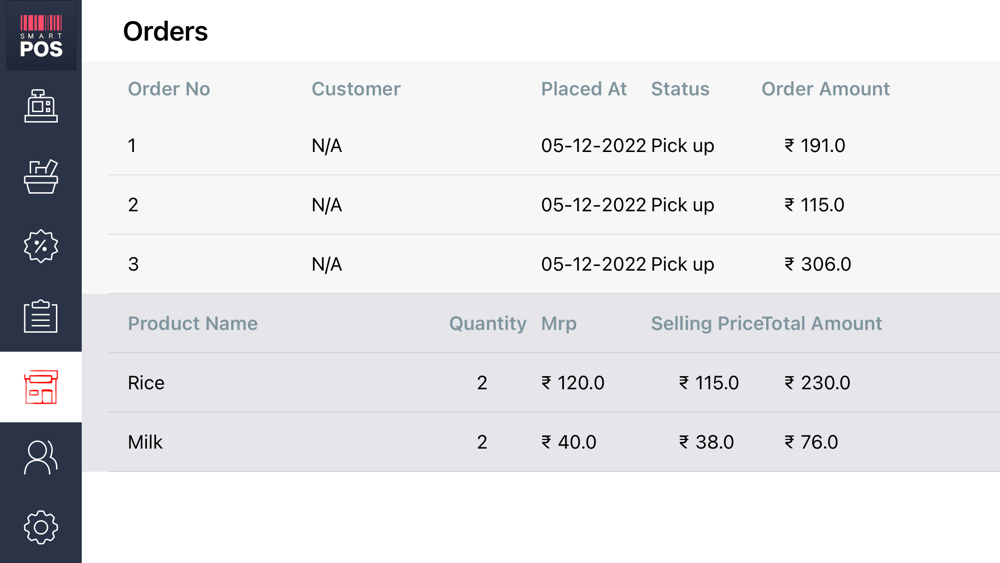
Task: Click the ₹ 191.0 order amount
Action: [x=815, y=146]
